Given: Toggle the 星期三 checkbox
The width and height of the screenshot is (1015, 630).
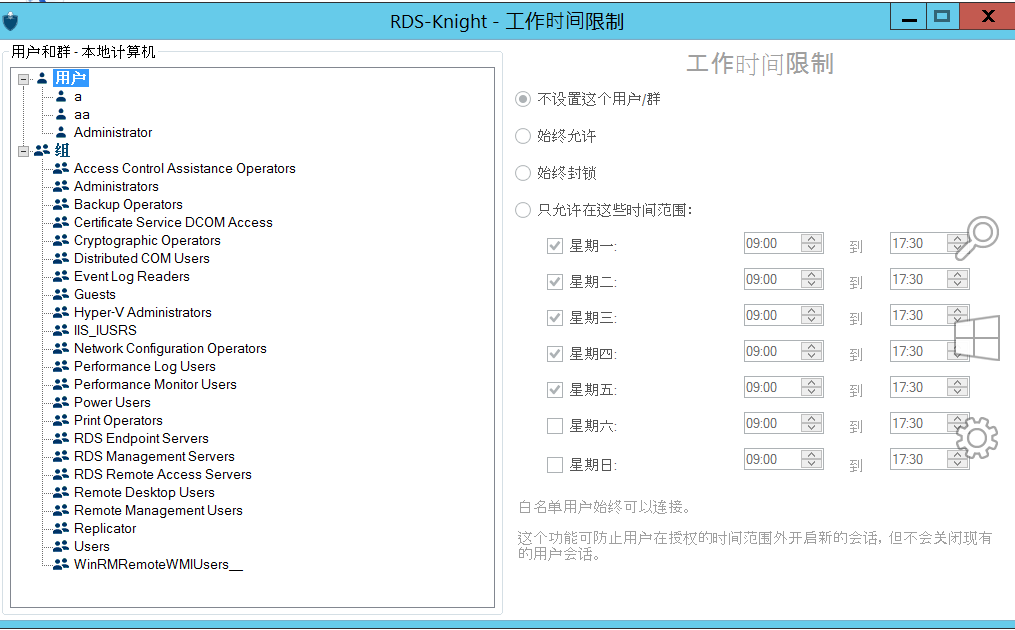Looking at the screenshot, I should click(555, 318).
